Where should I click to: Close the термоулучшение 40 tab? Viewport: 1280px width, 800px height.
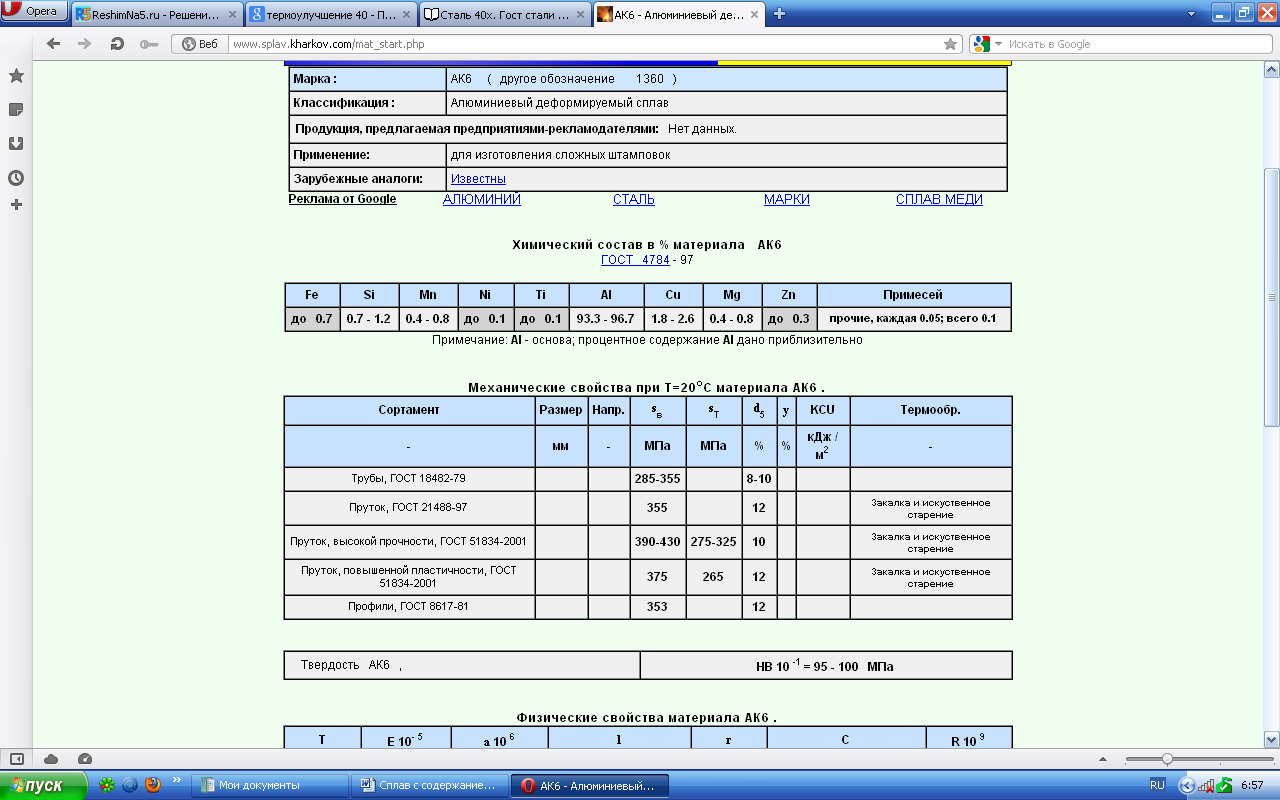405,14
